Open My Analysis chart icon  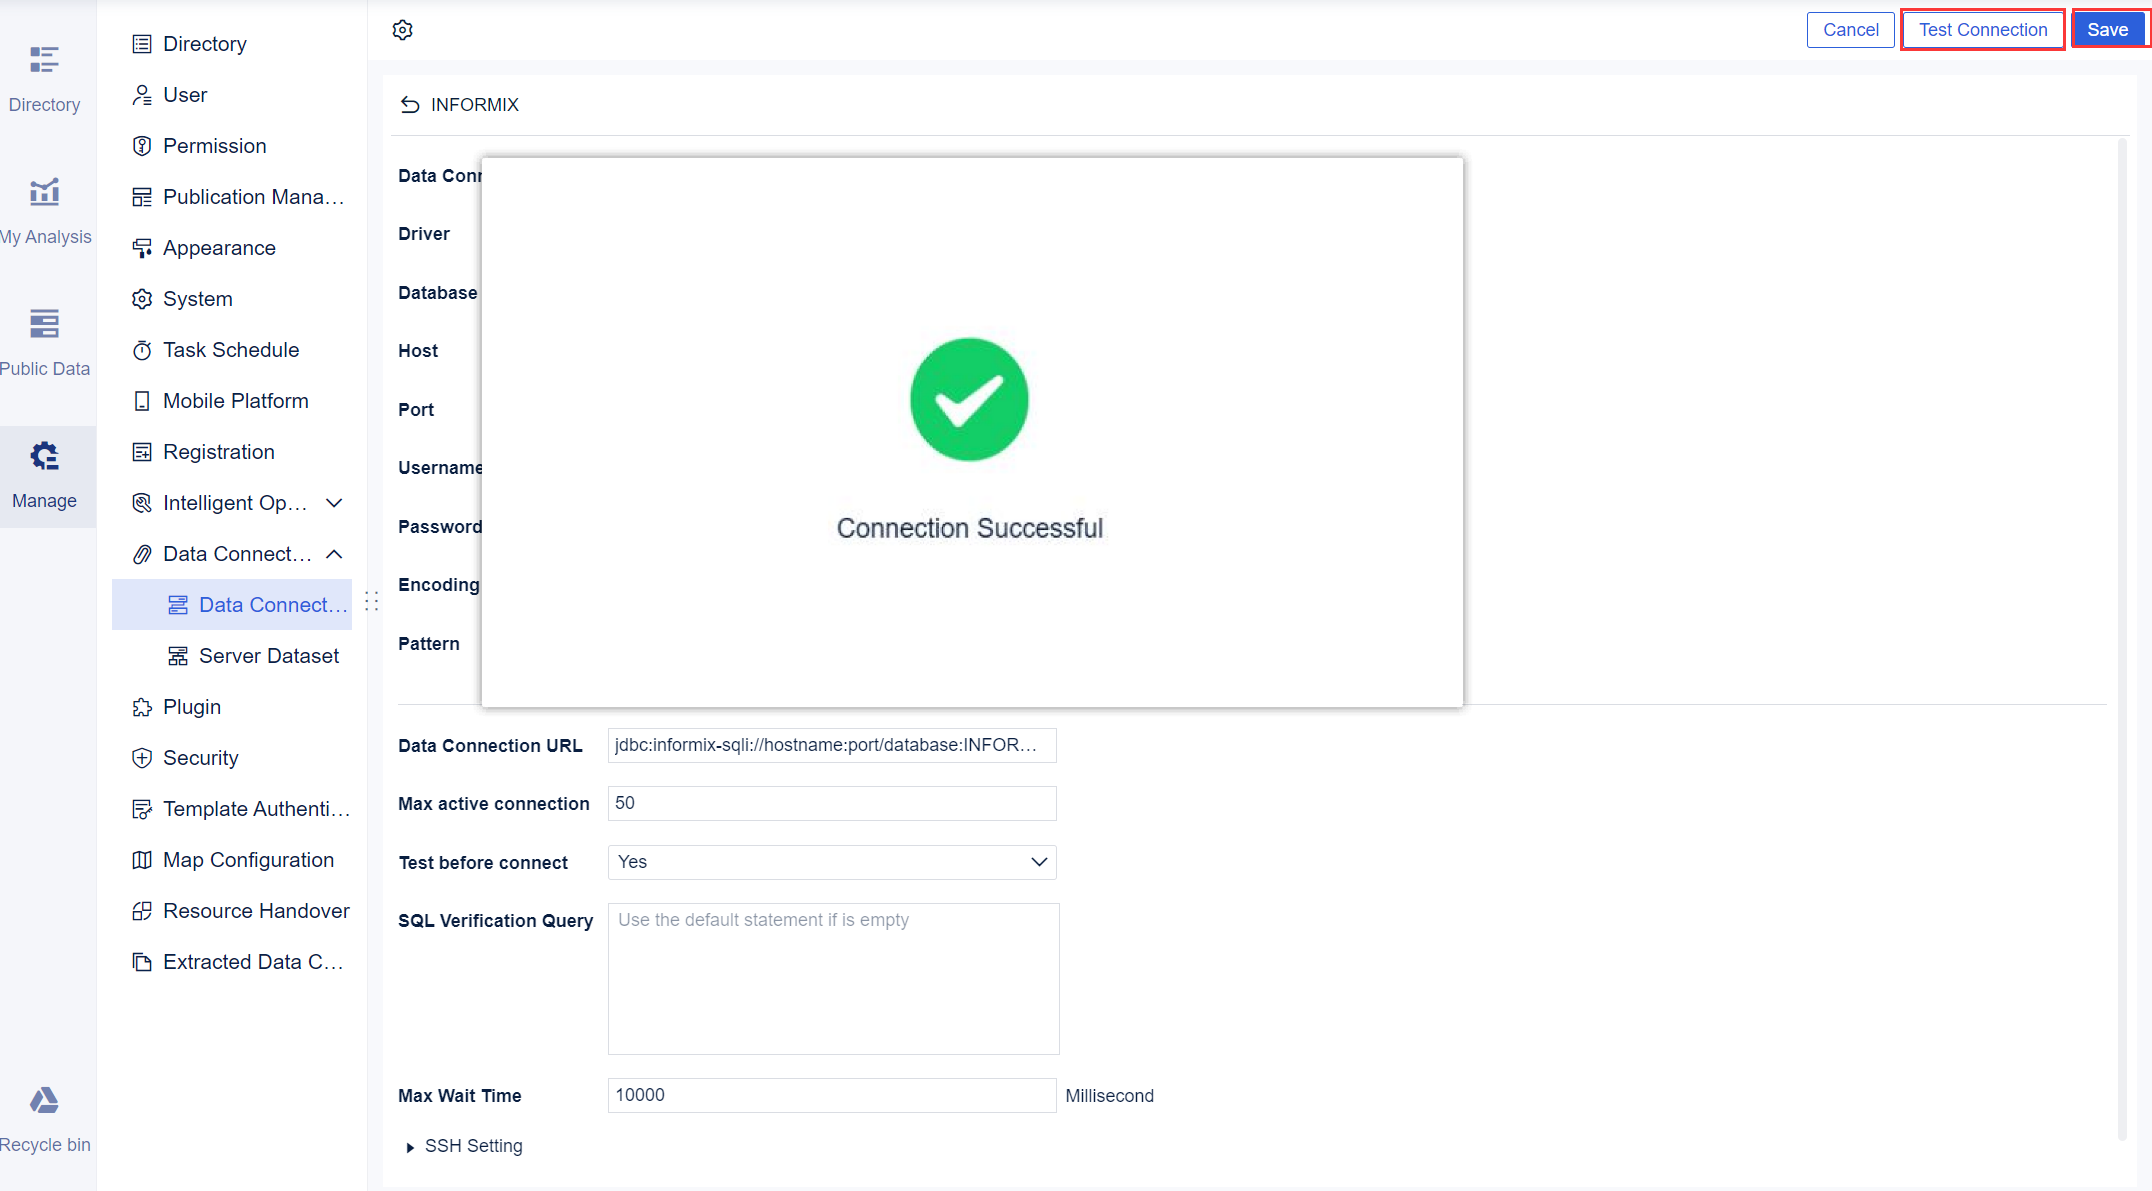coord(44,191)
